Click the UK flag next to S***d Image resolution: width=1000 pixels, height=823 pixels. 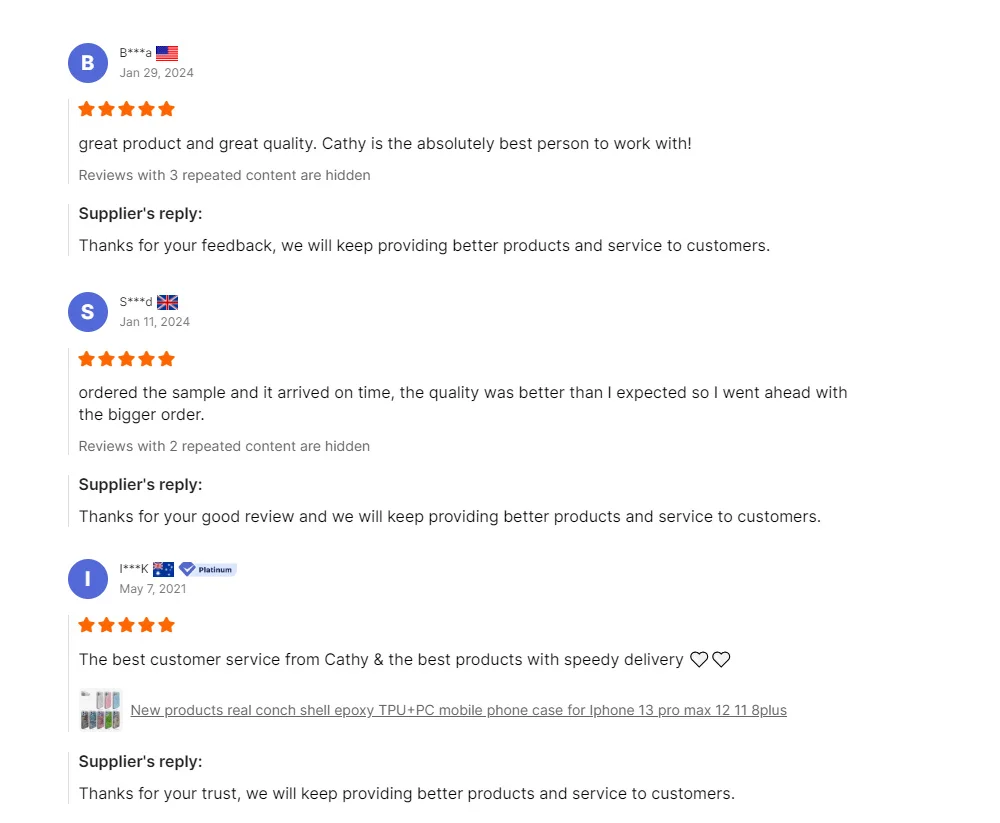167,302
